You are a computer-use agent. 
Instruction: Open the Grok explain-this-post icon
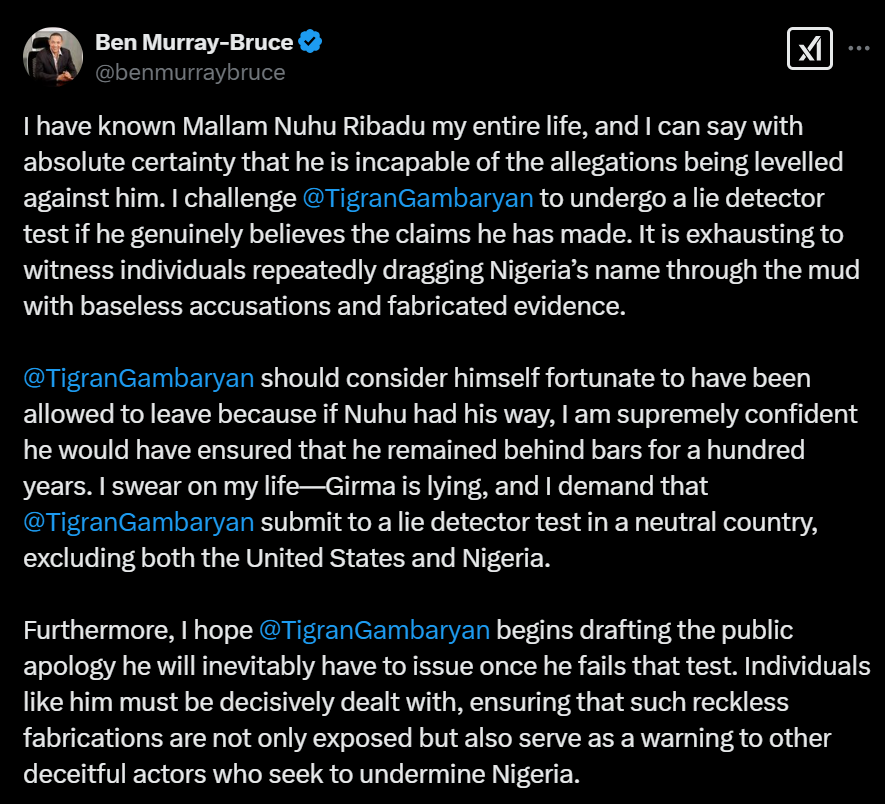pyautogui.click(x=809, y=47)
